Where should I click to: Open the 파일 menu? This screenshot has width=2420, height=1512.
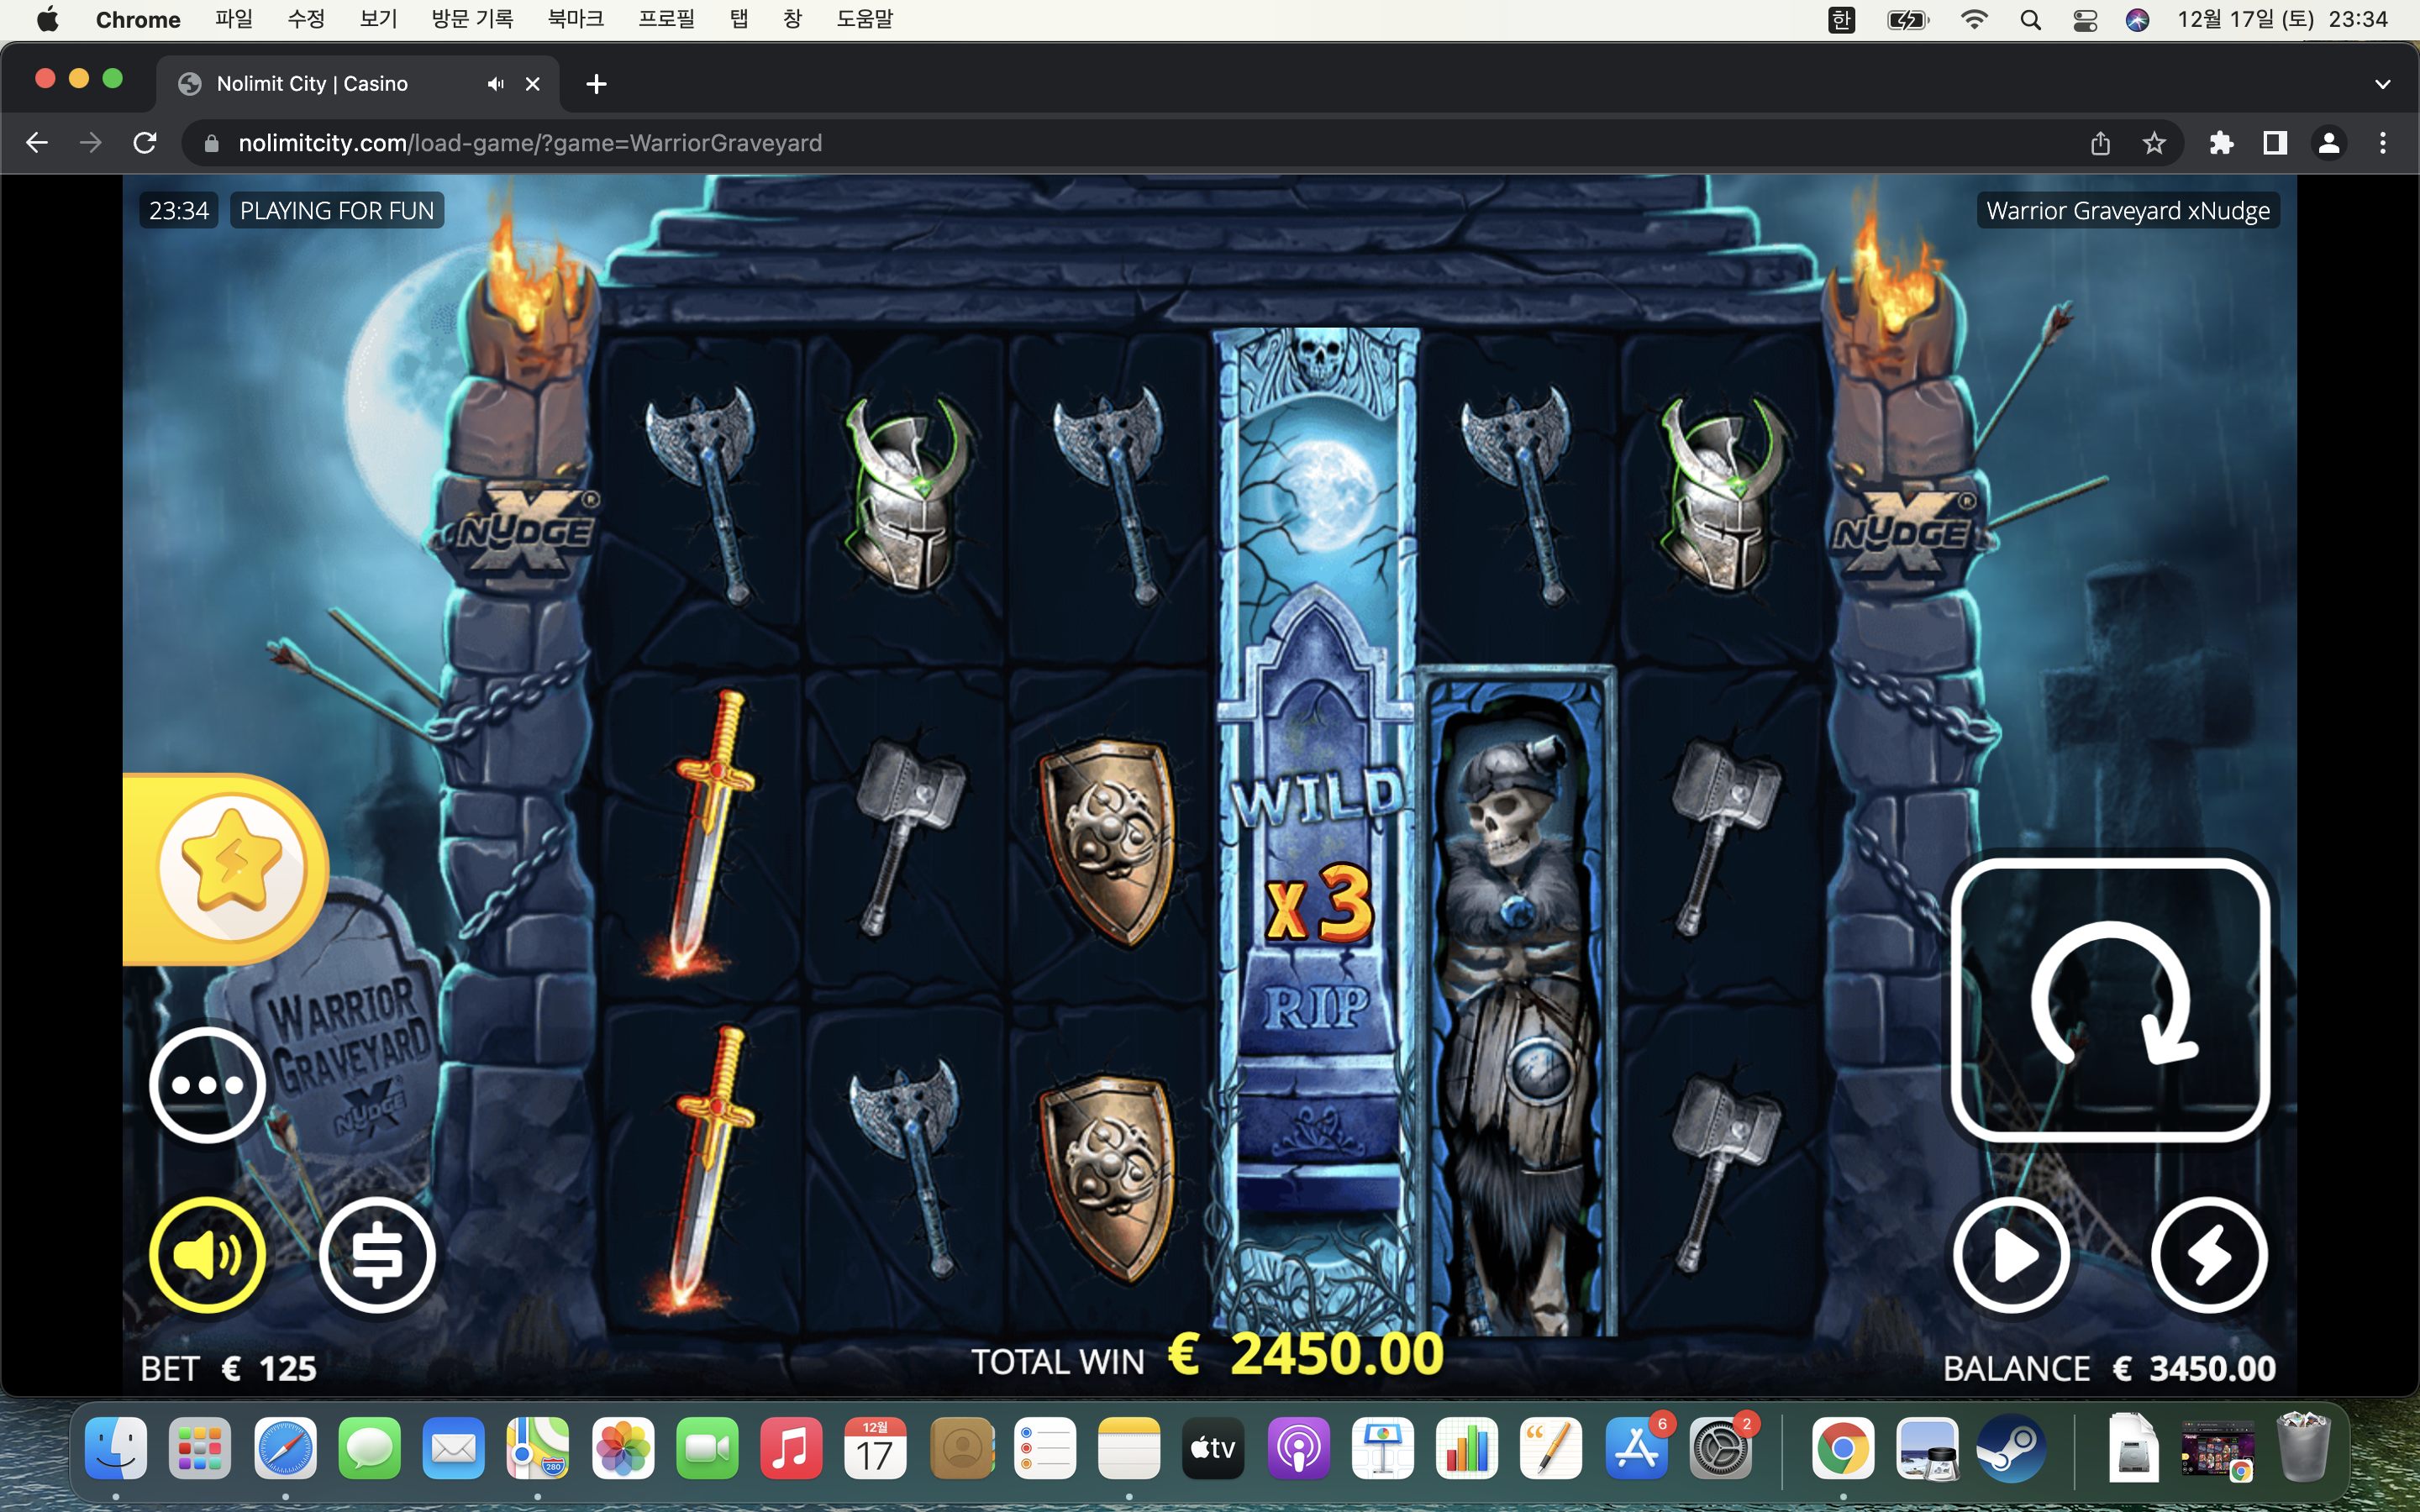(234, 20)
